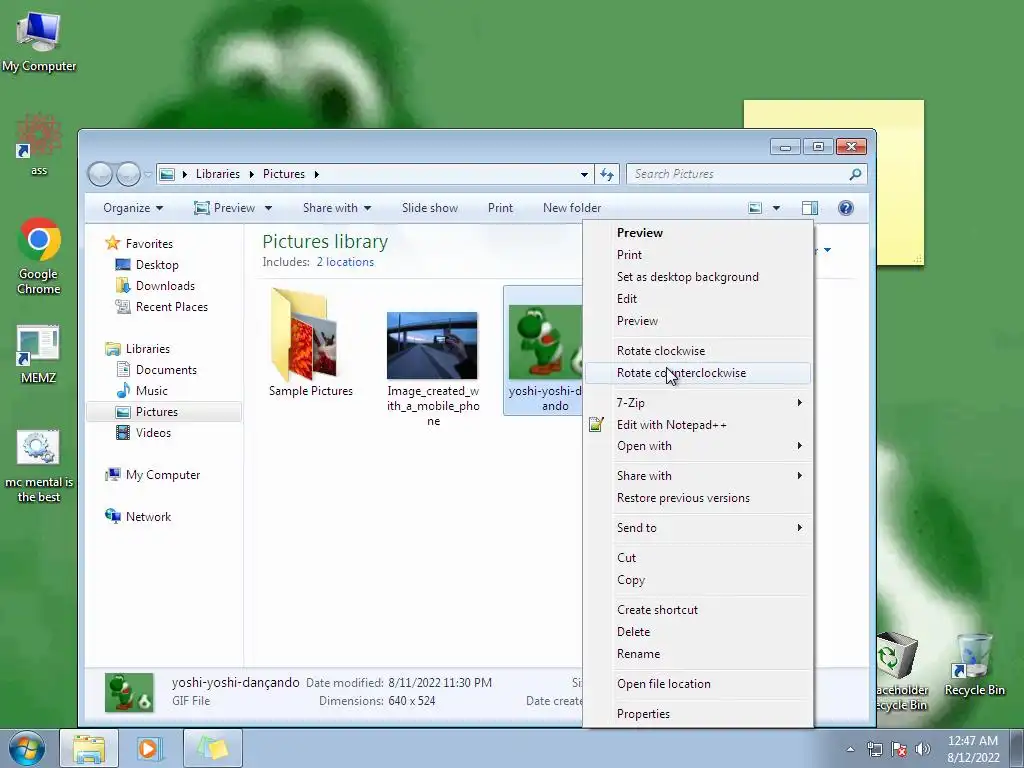Create a New folder

click(572, 208)
